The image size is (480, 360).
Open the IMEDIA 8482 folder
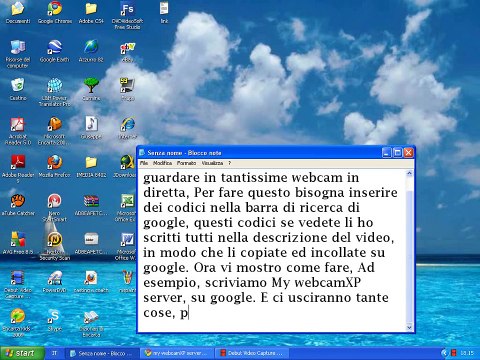point(91,162)
